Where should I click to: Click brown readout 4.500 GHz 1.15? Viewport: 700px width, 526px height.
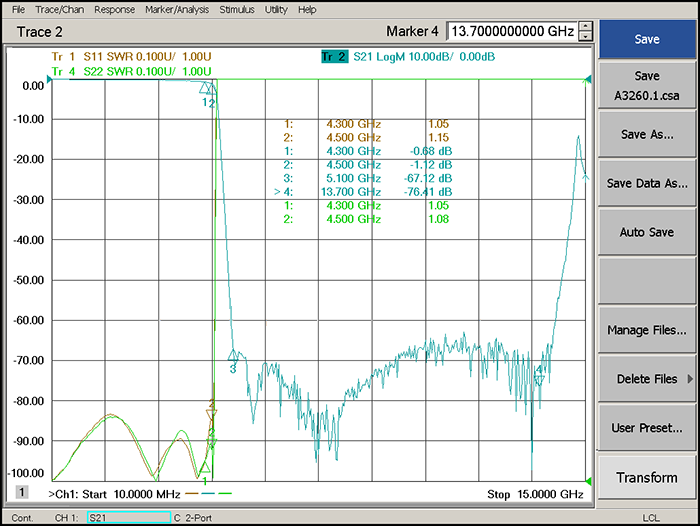pyautogui.click(x=367, y=138)
